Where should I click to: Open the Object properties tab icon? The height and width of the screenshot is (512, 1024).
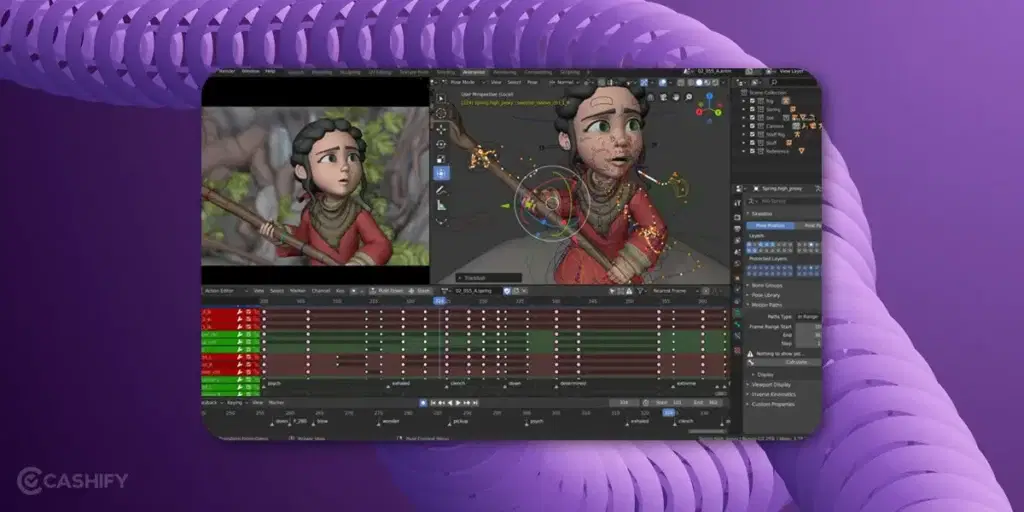(x=738, y=278)
